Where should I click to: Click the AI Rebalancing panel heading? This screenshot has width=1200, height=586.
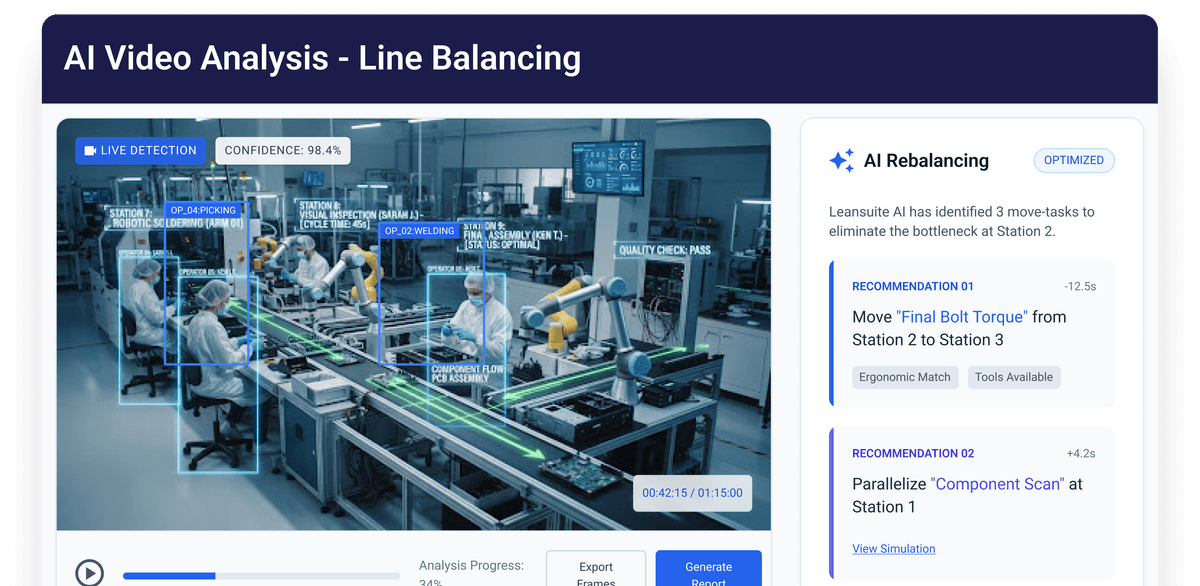(x=926, y=161)
